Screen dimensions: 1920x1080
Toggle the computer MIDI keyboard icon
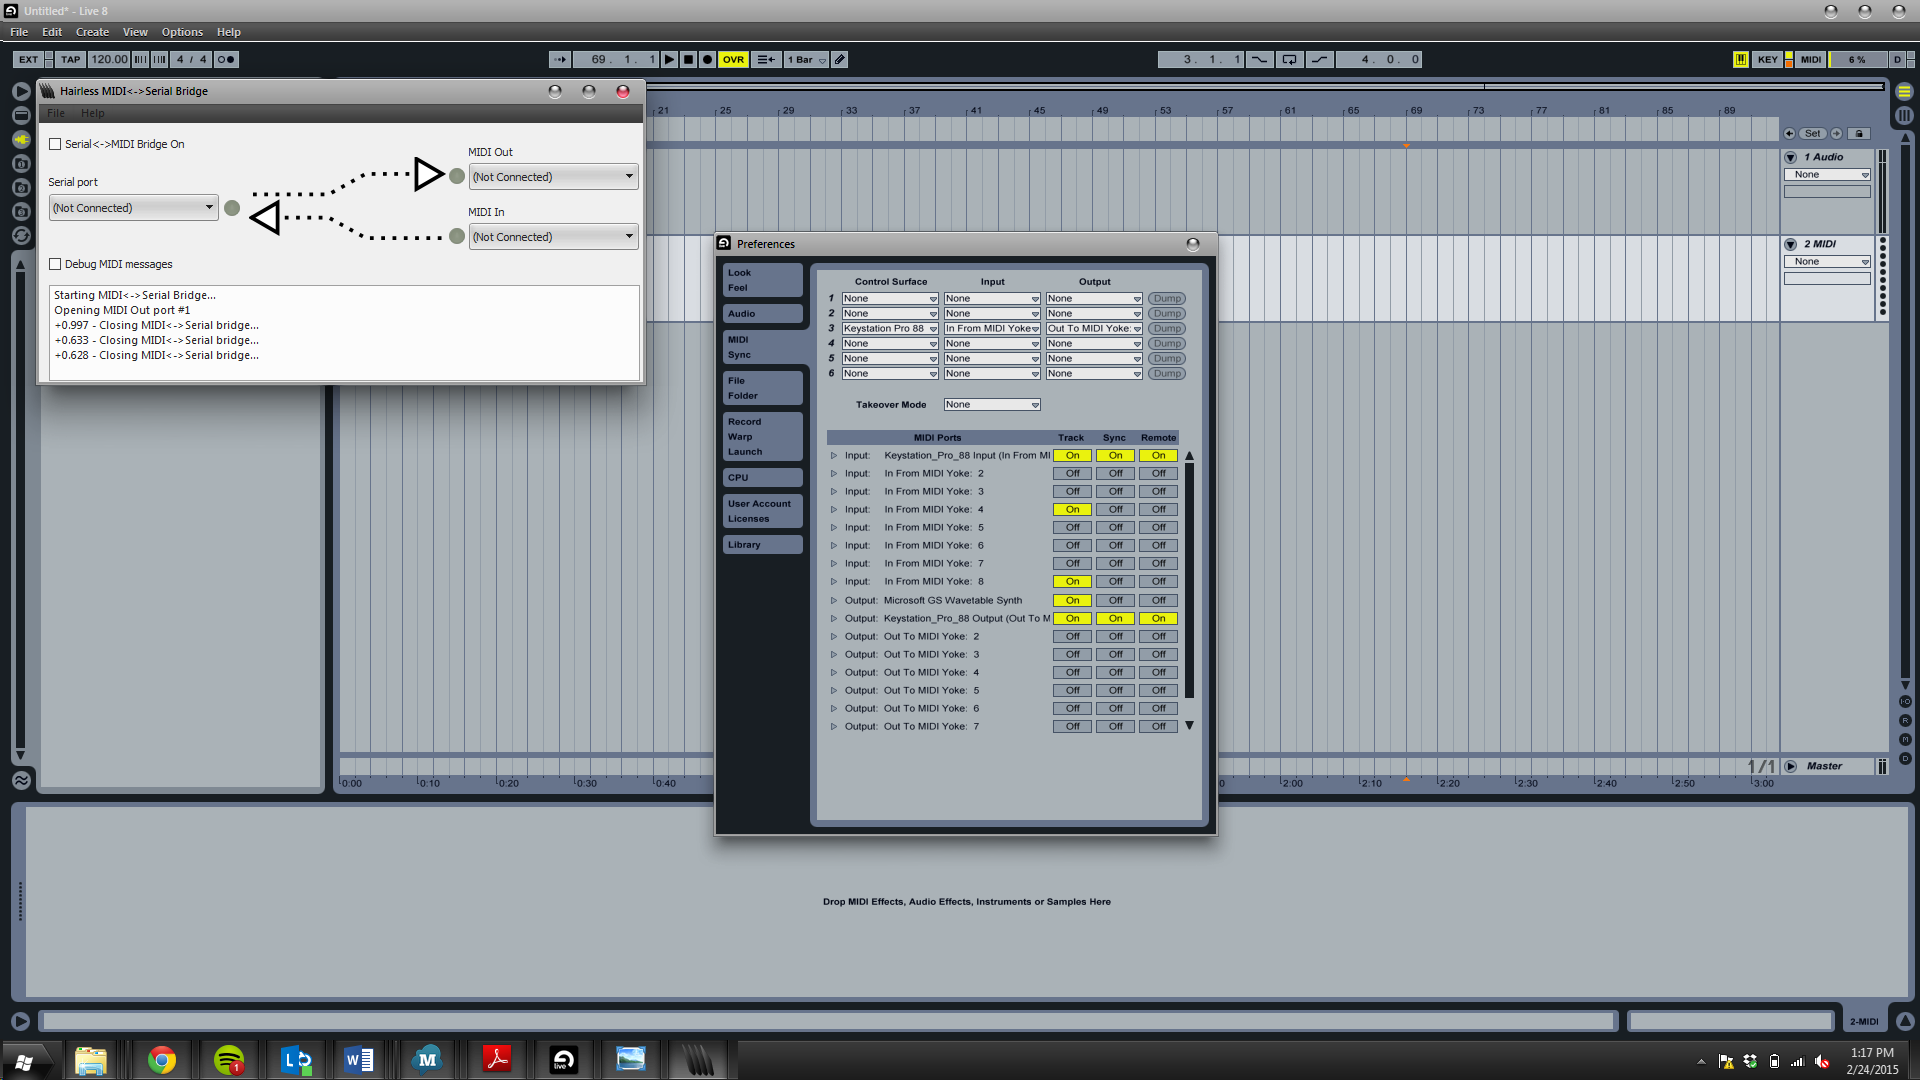1741,59
